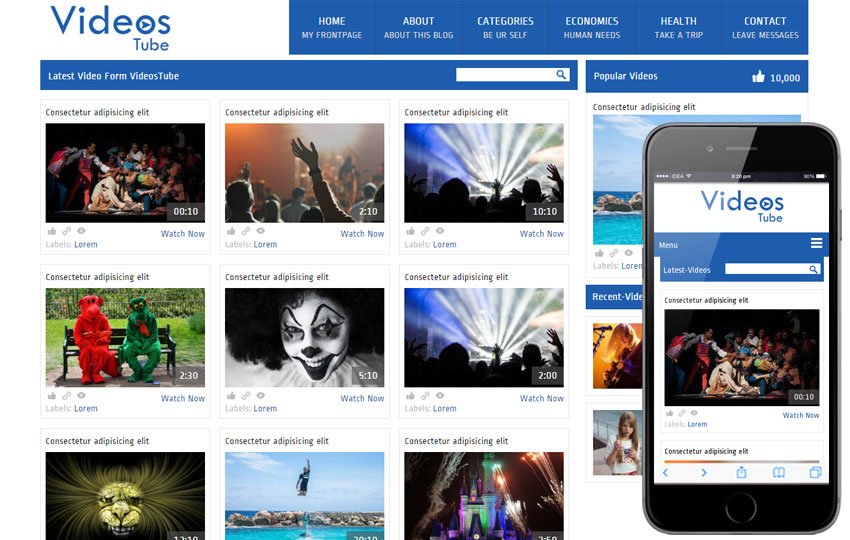The width and height of the screenshot is (850, 540).
Task: Open the castle fireworks video thumbnail
Action: (484, 496)
